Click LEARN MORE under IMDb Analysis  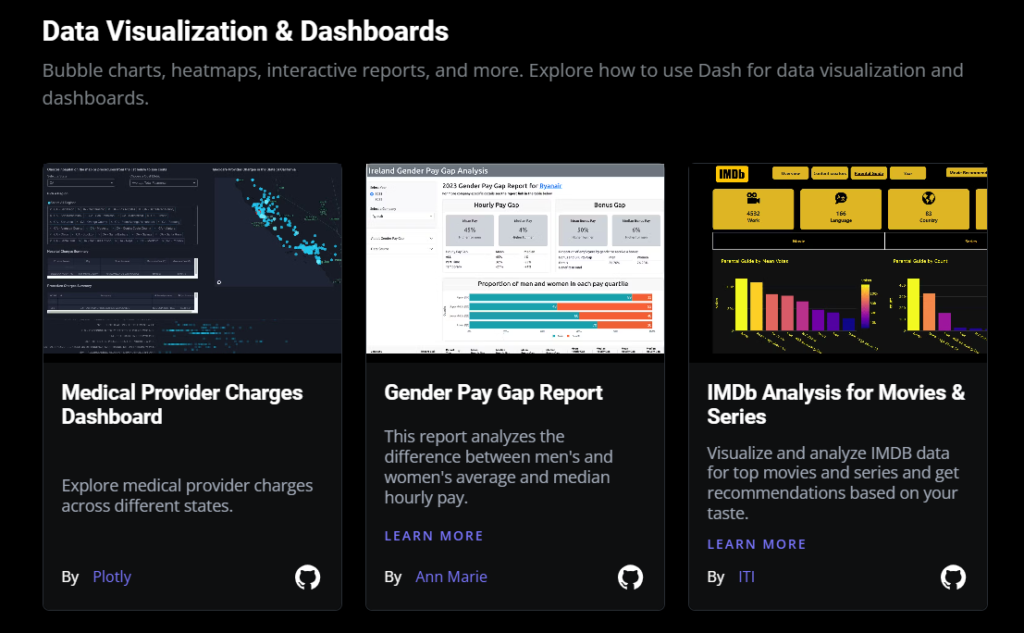756,544
